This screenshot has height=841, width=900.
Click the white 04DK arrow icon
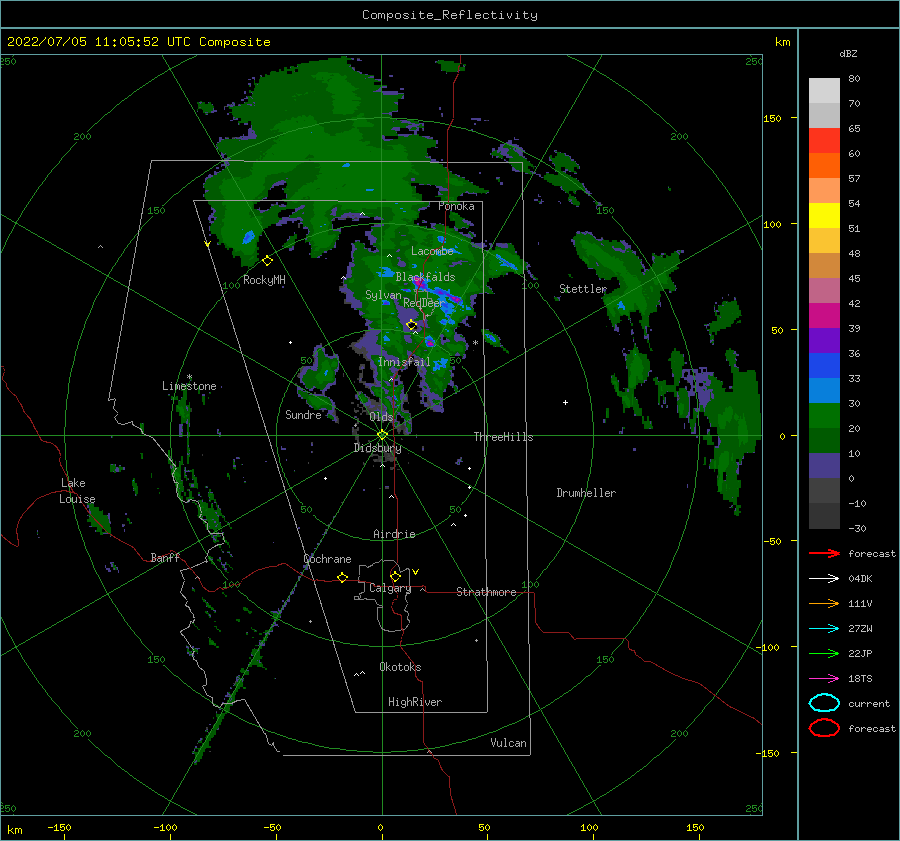coord(824,578)
